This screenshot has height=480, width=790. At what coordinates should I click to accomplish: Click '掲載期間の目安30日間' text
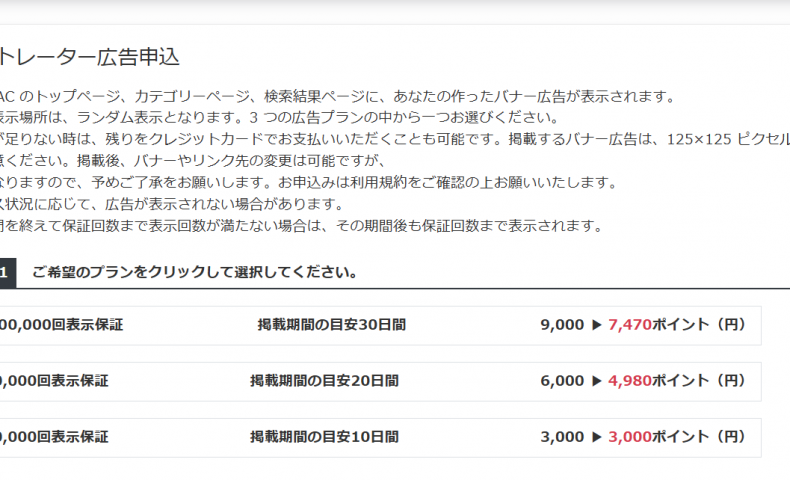[x=332, y=325]
